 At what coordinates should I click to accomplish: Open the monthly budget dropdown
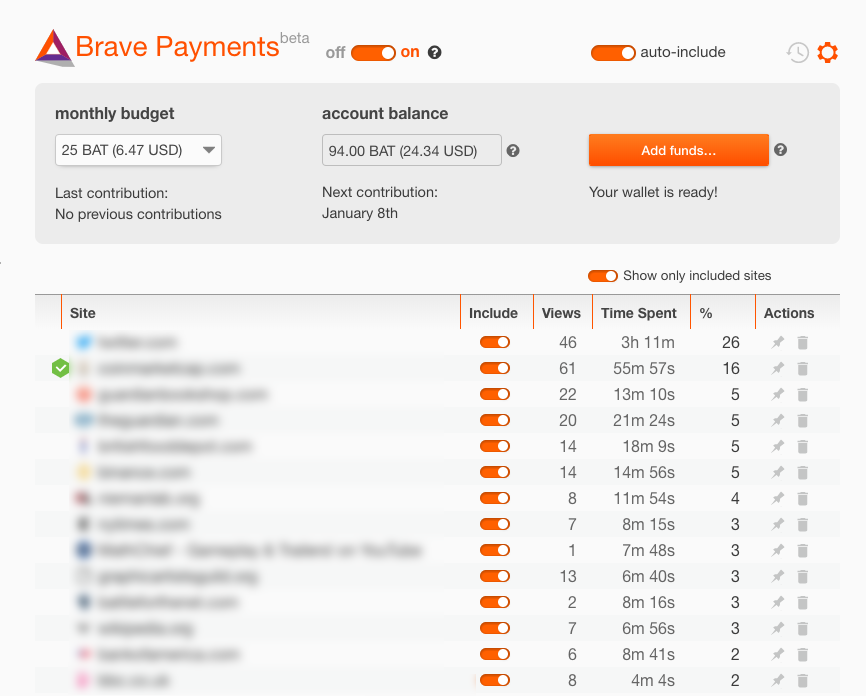click(x=138, y=150)
